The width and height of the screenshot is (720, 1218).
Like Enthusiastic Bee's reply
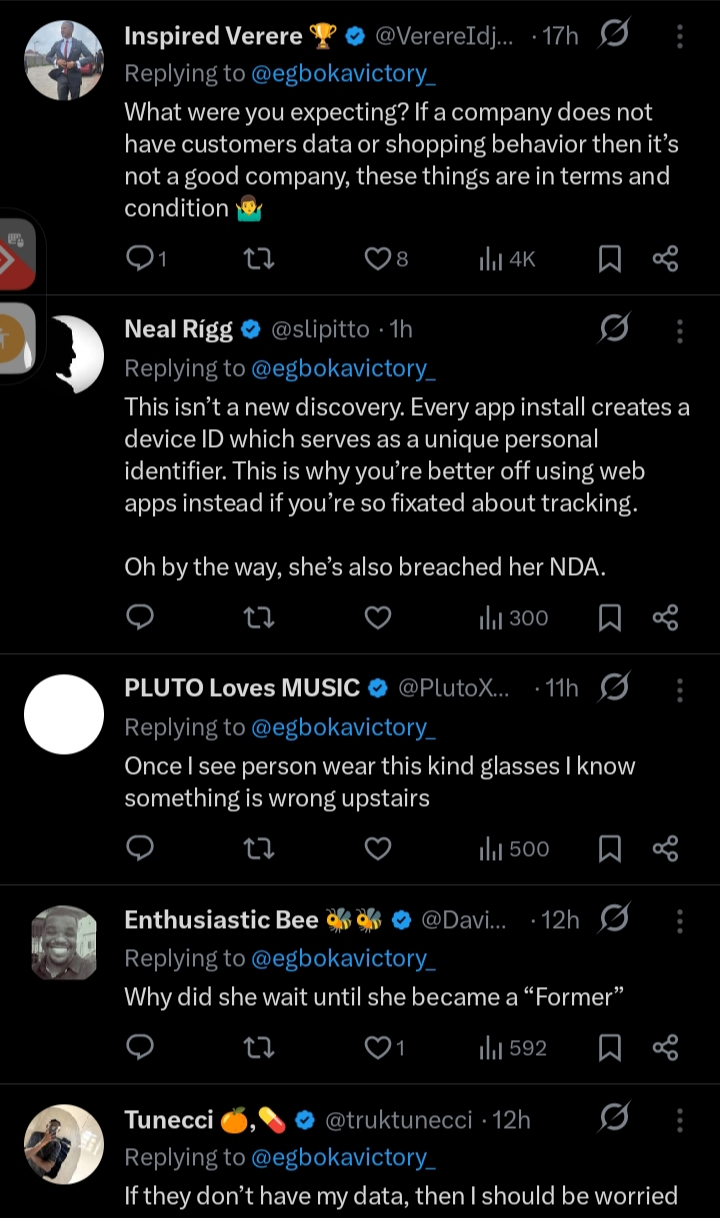(377, 1047)
